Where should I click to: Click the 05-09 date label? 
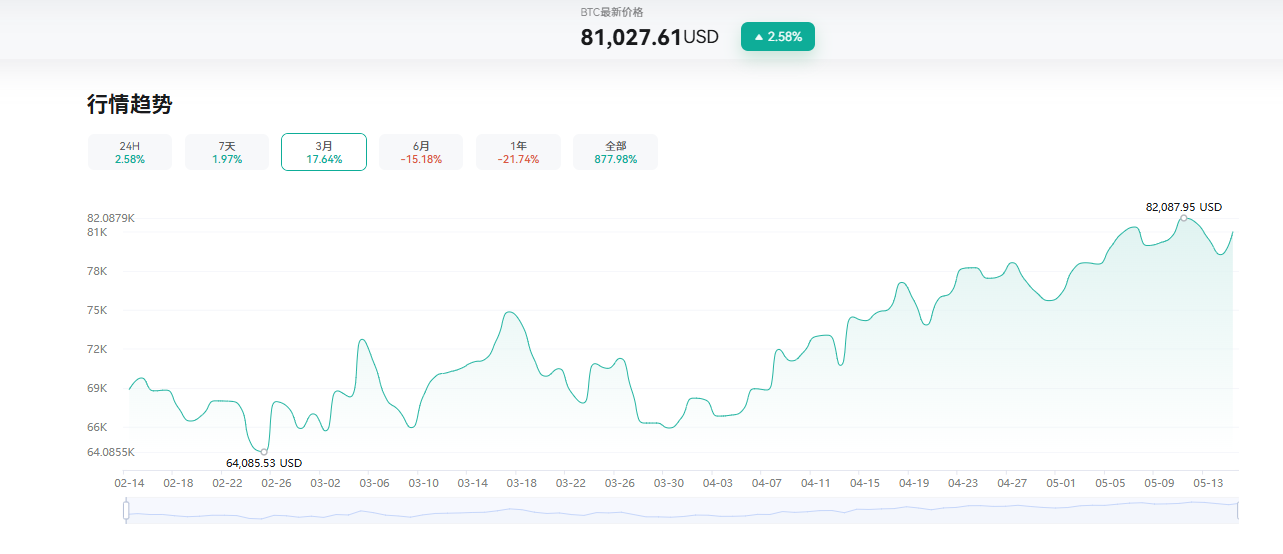pyautogui.click(x=1159, y=483)
